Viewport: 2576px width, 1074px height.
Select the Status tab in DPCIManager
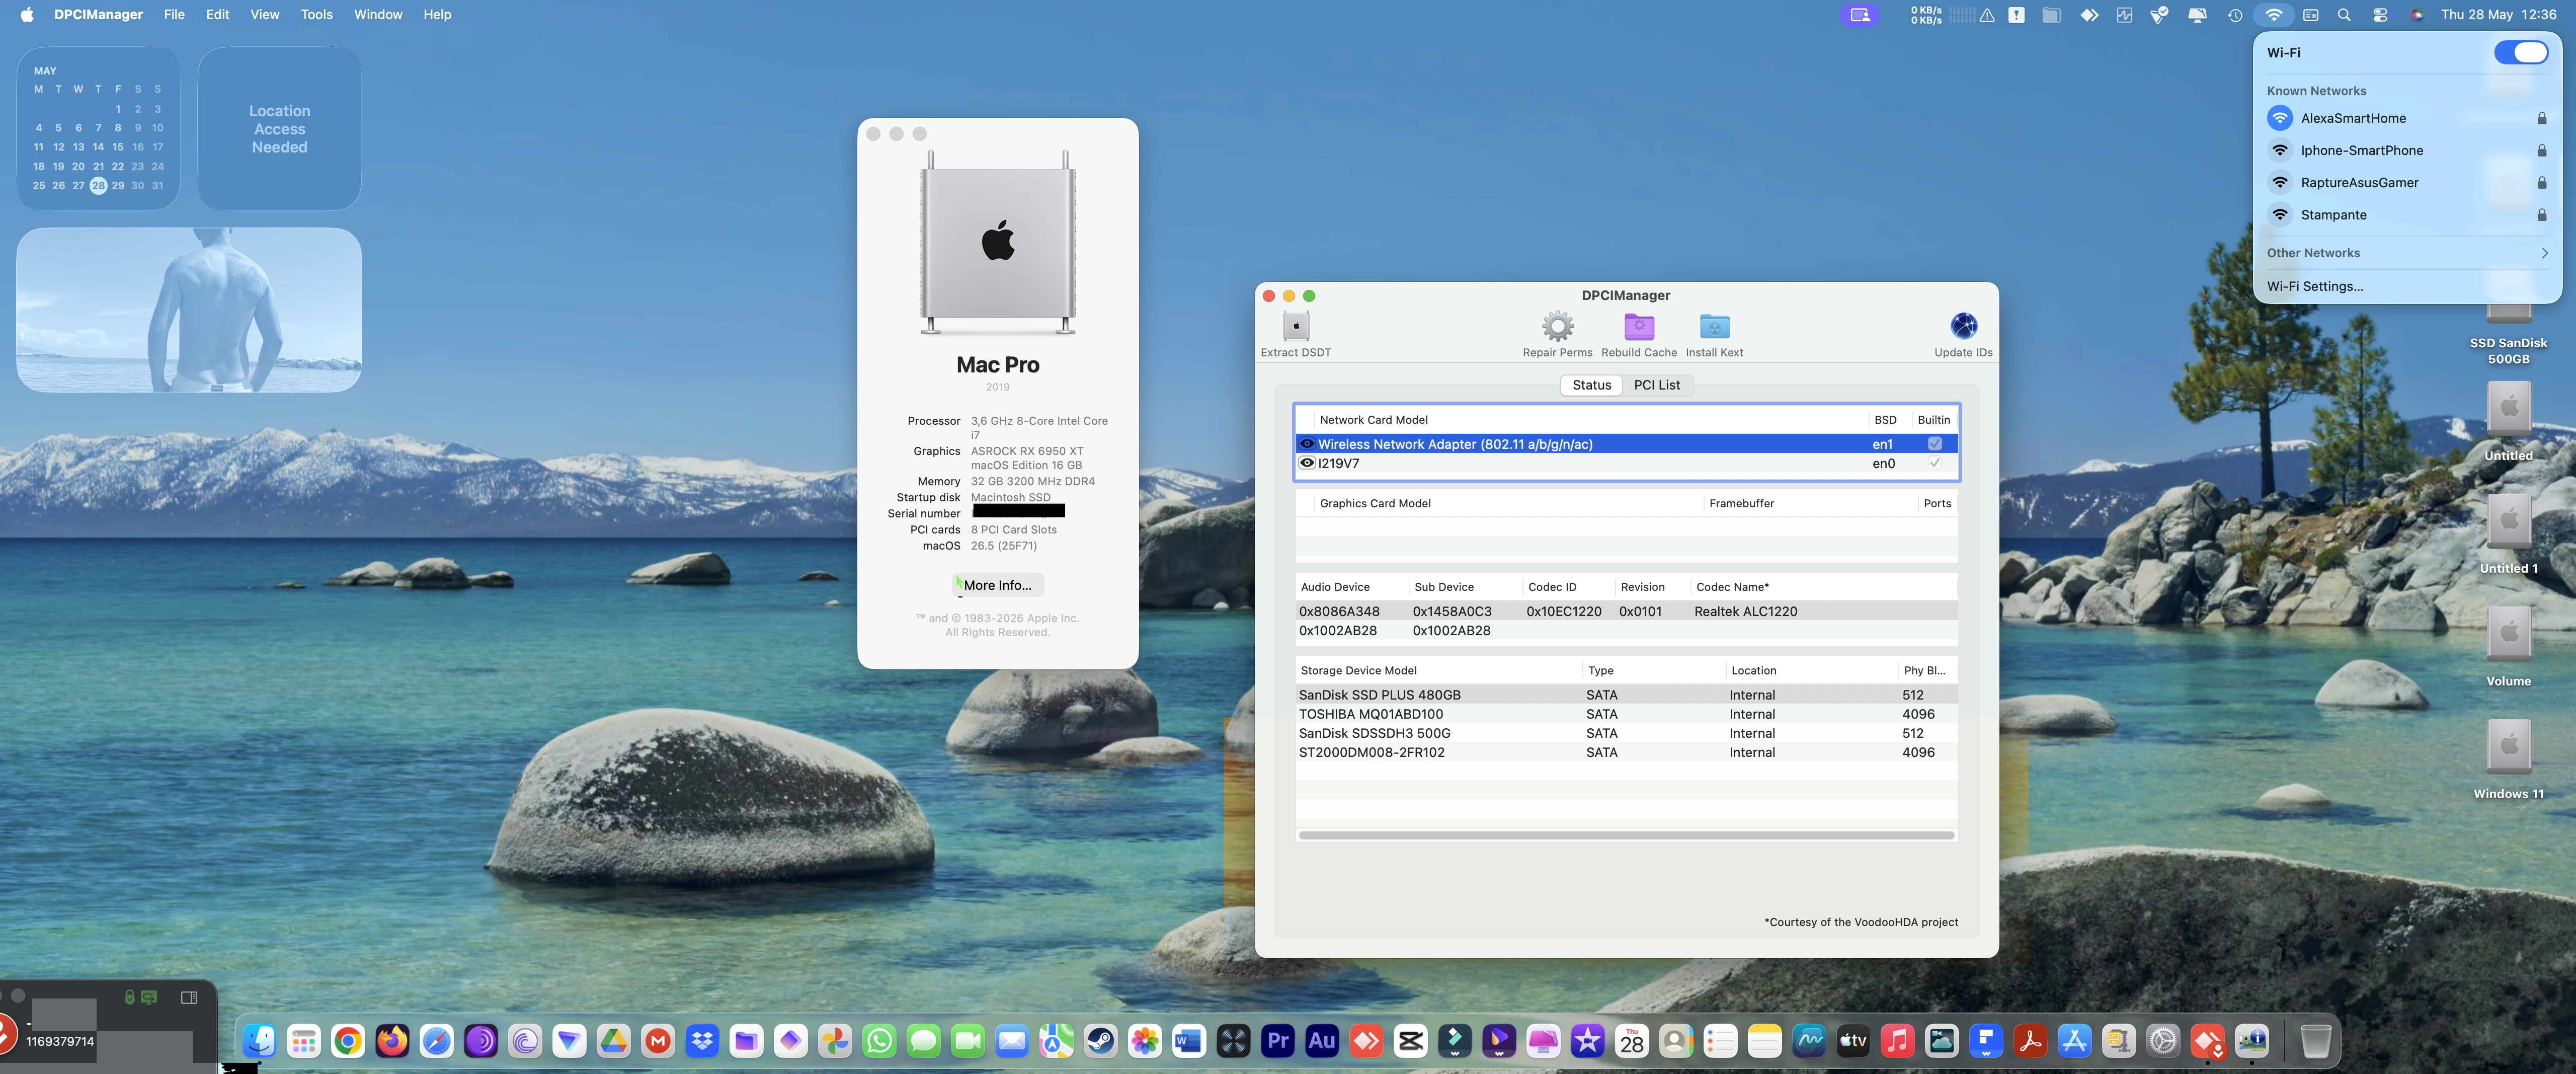pos(1591,385)
